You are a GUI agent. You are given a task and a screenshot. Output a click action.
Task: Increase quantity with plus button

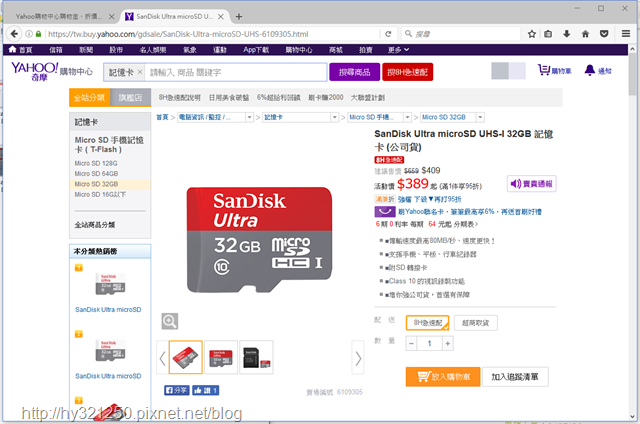click(448, 344)
